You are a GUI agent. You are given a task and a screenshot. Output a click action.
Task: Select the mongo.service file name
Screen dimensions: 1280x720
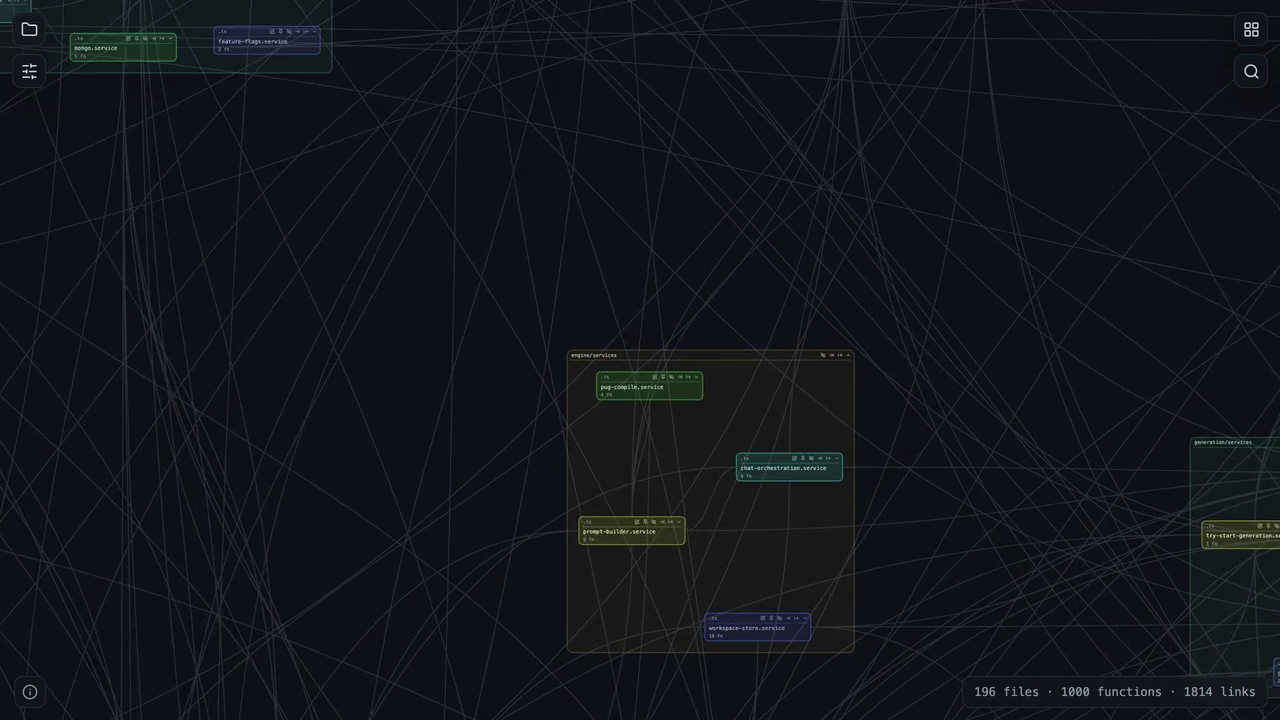pos(95,48)
